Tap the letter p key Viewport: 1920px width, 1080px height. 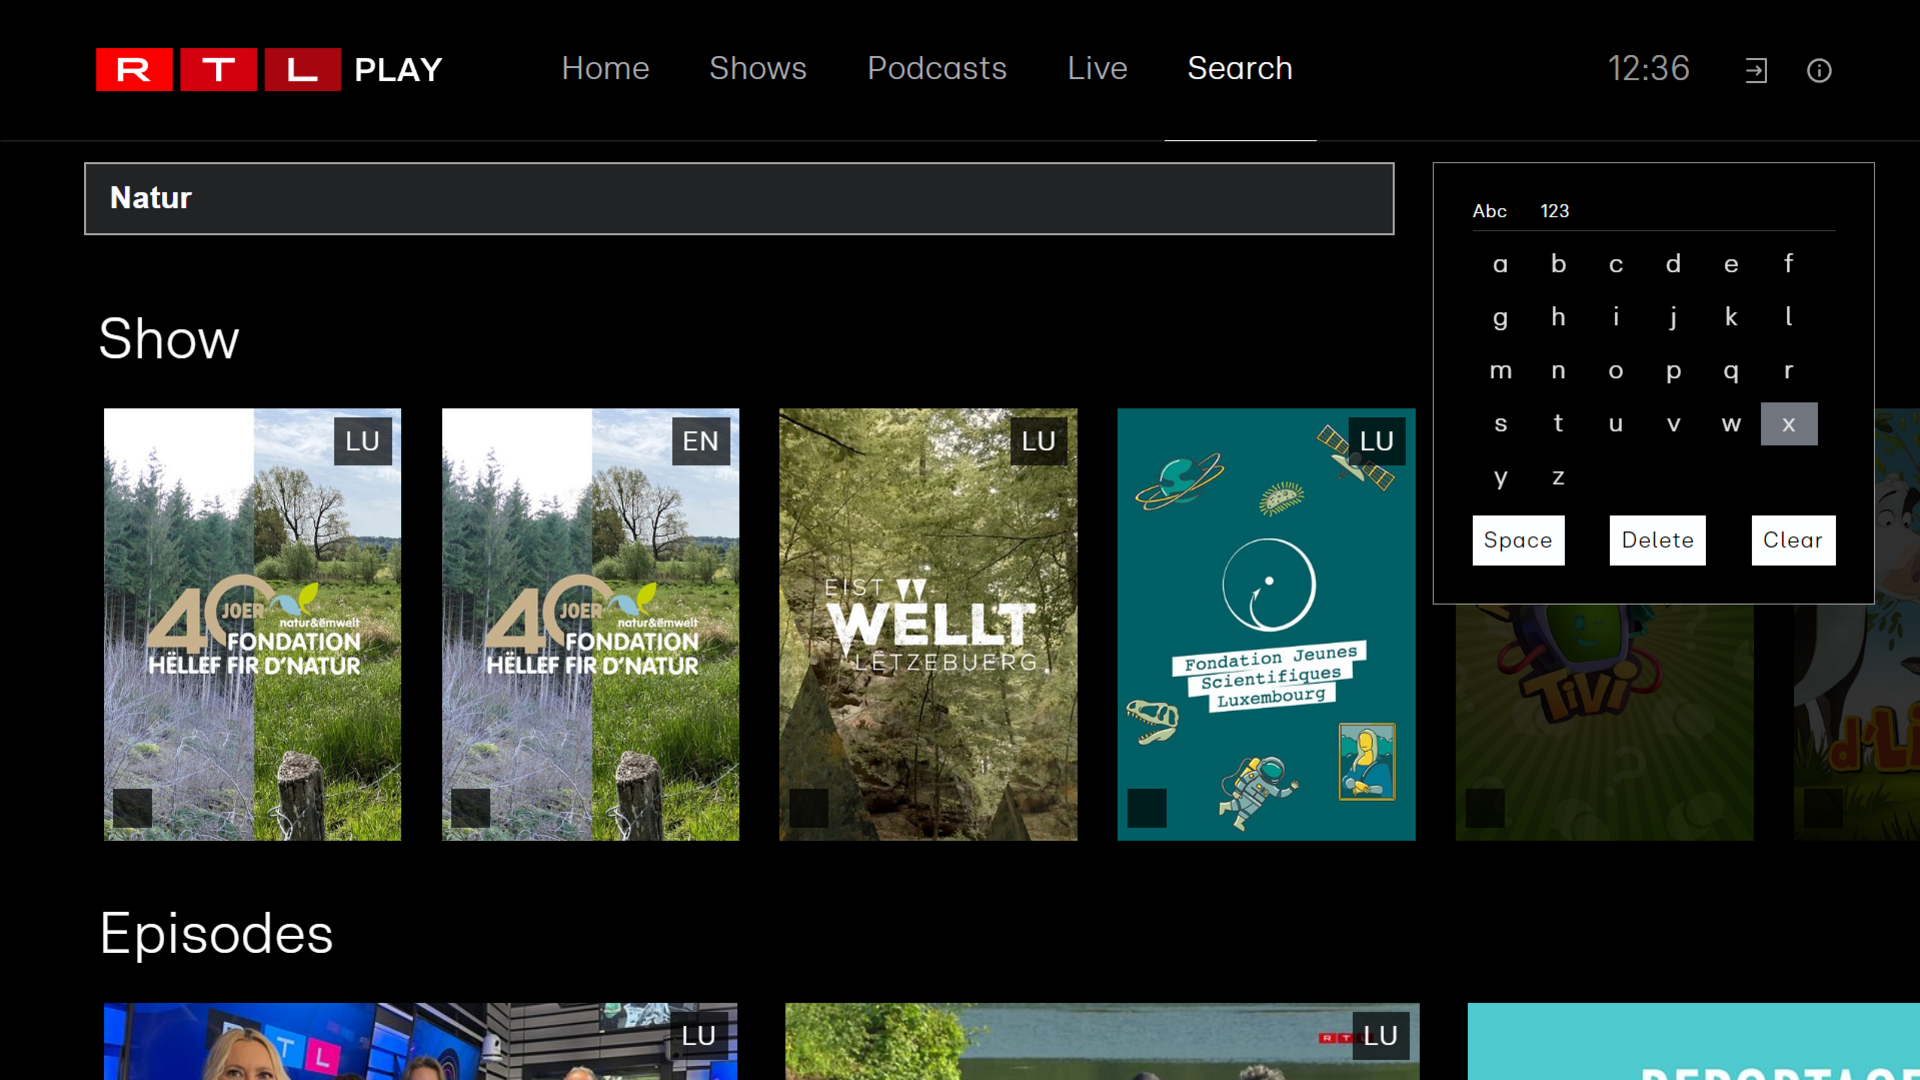tap(1673, 371)
